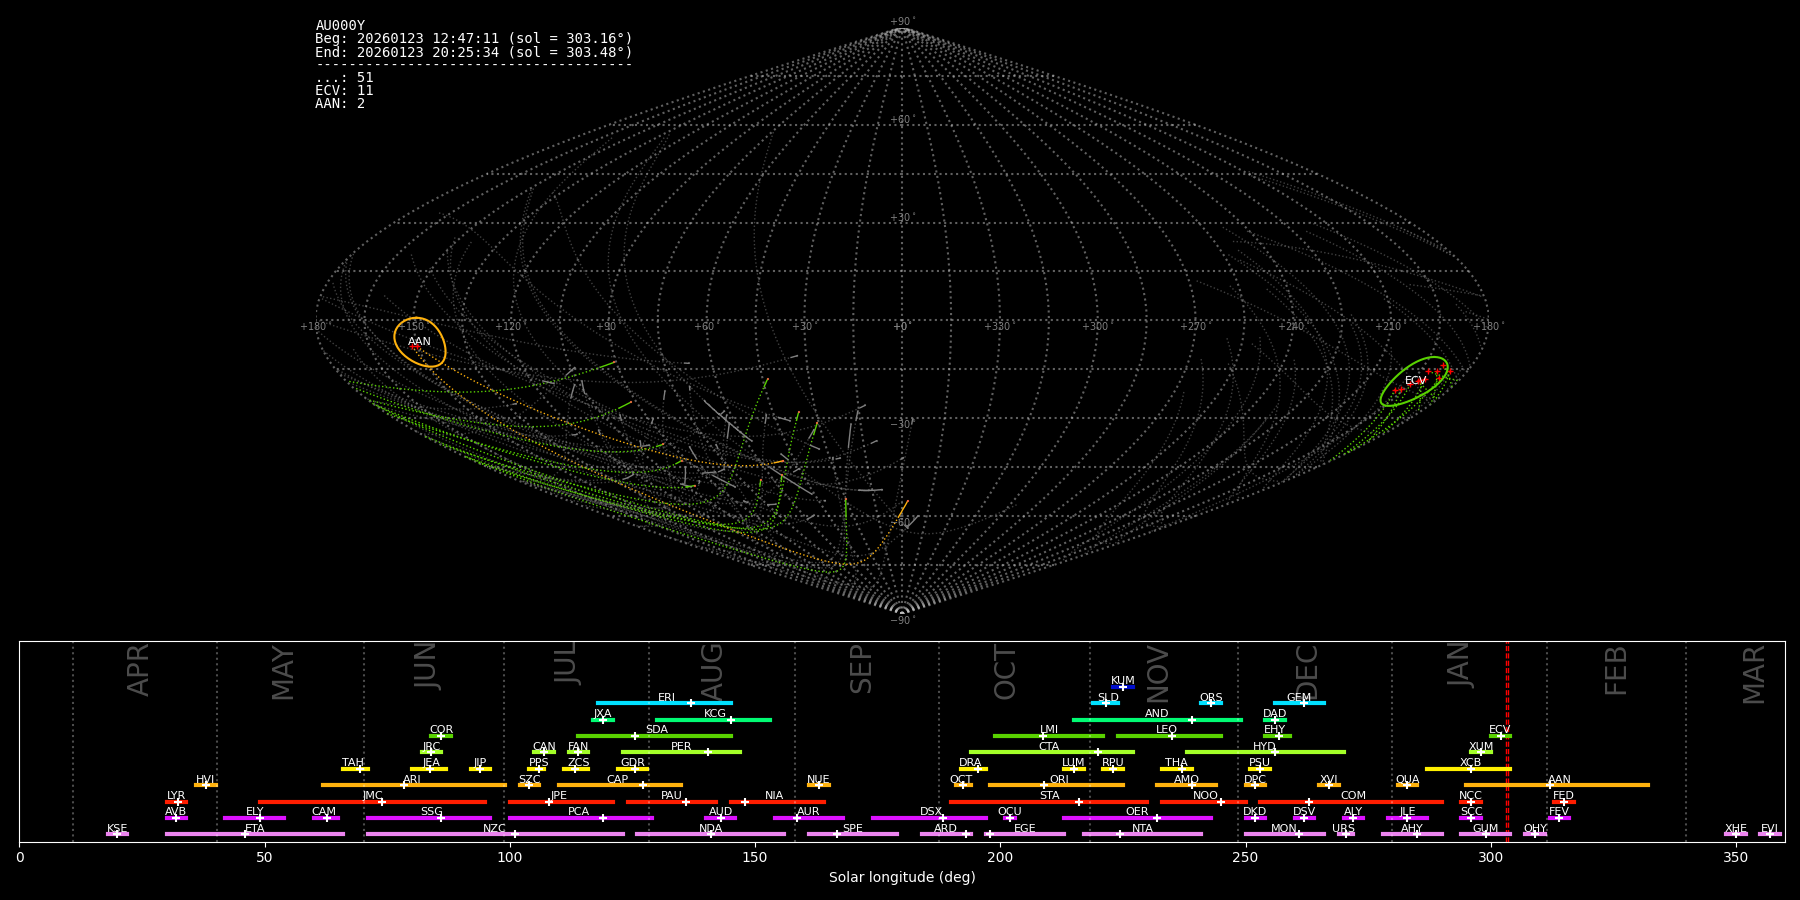Click the station code AU000Y

pos(340,26)
